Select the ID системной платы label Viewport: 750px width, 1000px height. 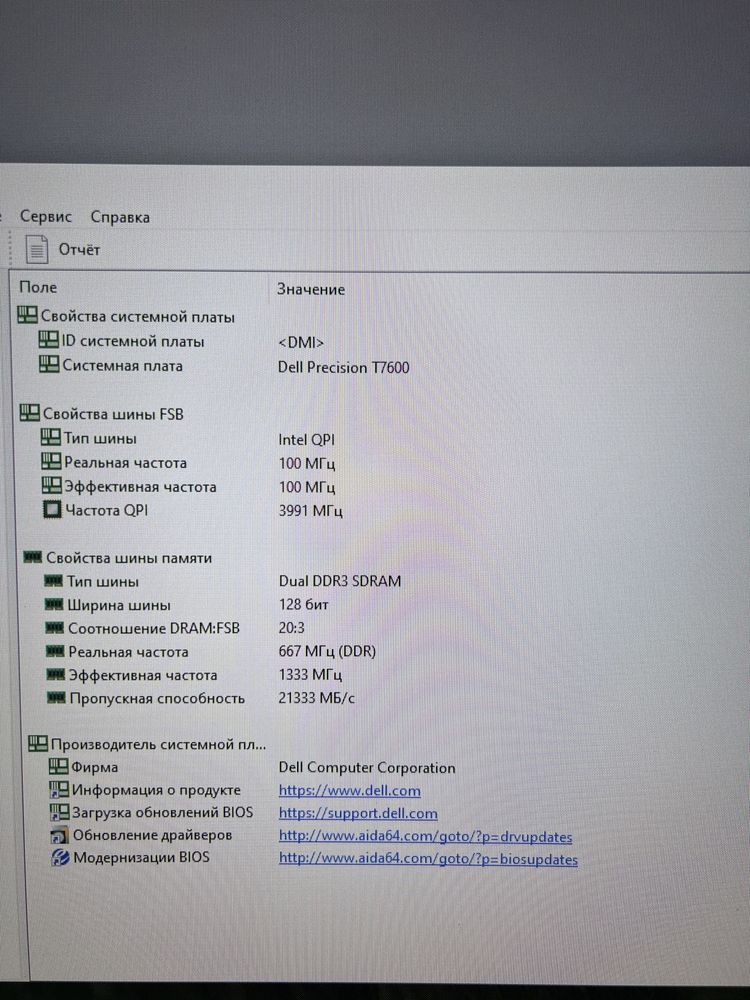(133, 341)
